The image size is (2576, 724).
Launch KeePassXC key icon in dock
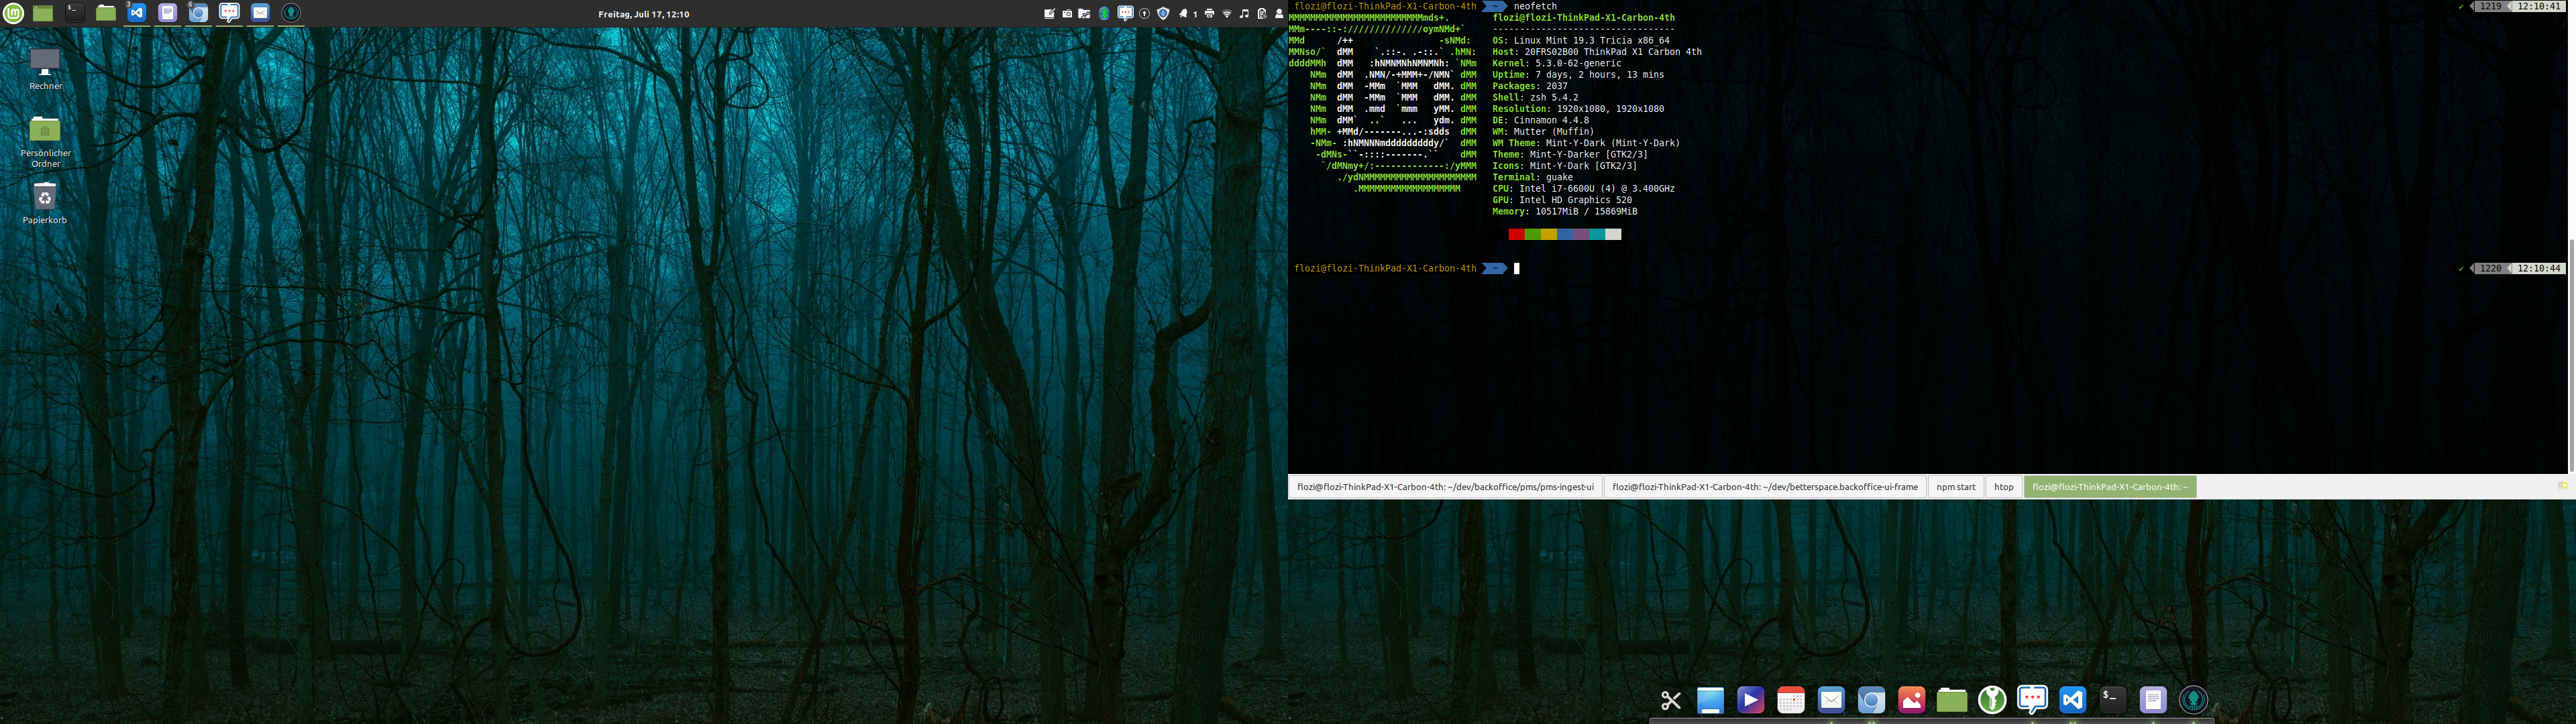[x=1992, y=701]
